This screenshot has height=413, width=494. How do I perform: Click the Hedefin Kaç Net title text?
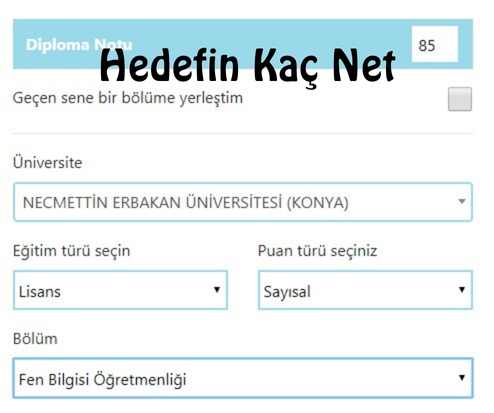(x=248, y=66)
